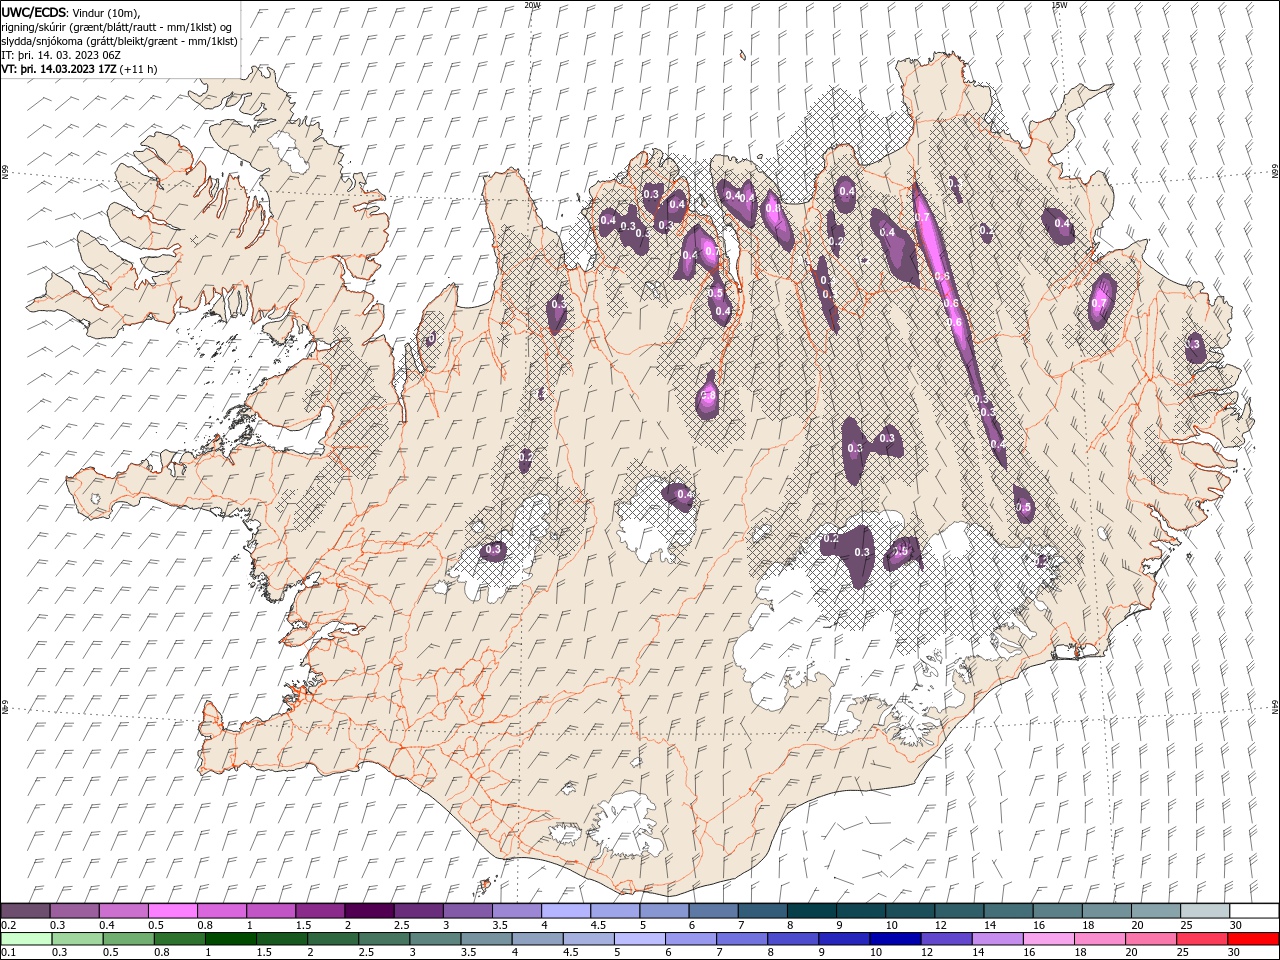Click the upper legend swatch between 0.2 and 0.3
The width and height of the screenshot is (1280, 960).
26,911
